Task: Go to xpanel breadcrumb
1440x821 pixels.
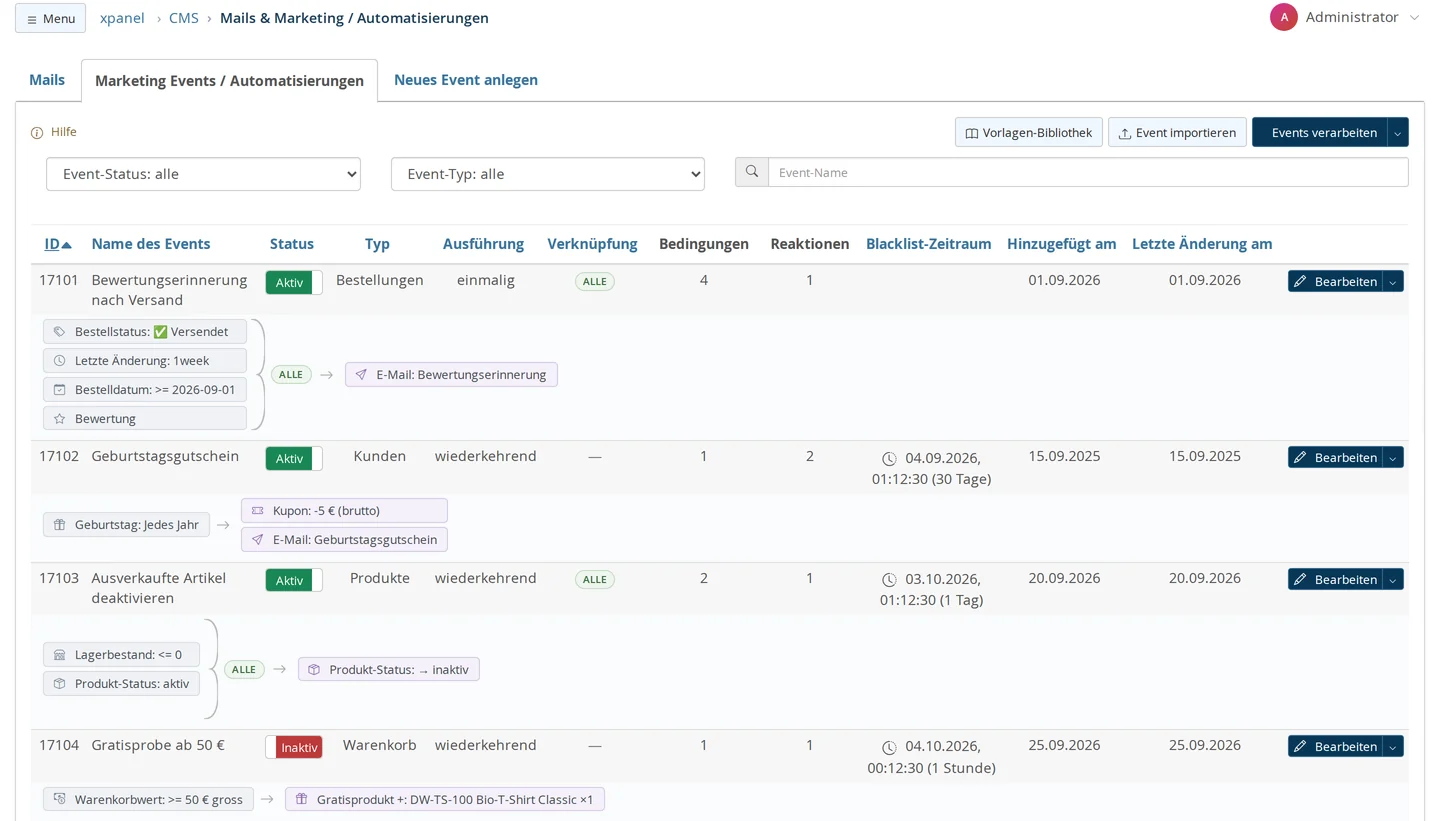Action: (122, 18)
